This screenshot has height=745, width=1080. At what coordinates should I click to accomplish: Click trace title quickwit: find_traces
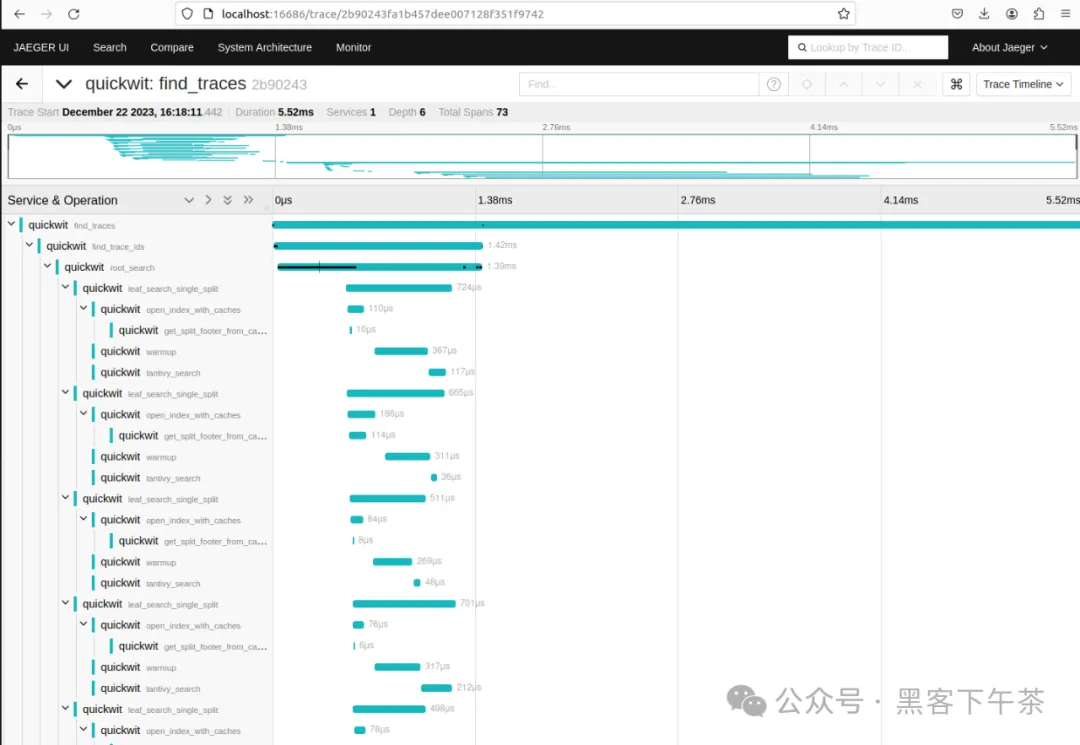click(165, 84)
